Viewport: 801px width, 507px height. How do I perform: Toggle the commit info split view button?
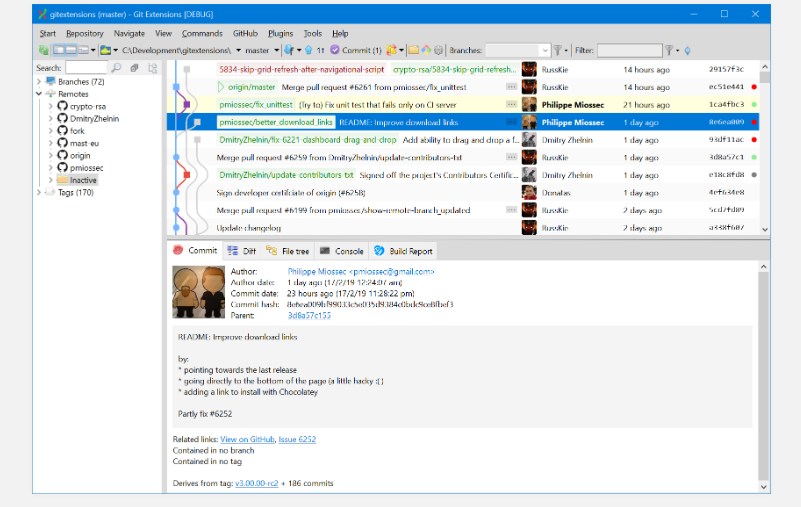coord(71,50)
